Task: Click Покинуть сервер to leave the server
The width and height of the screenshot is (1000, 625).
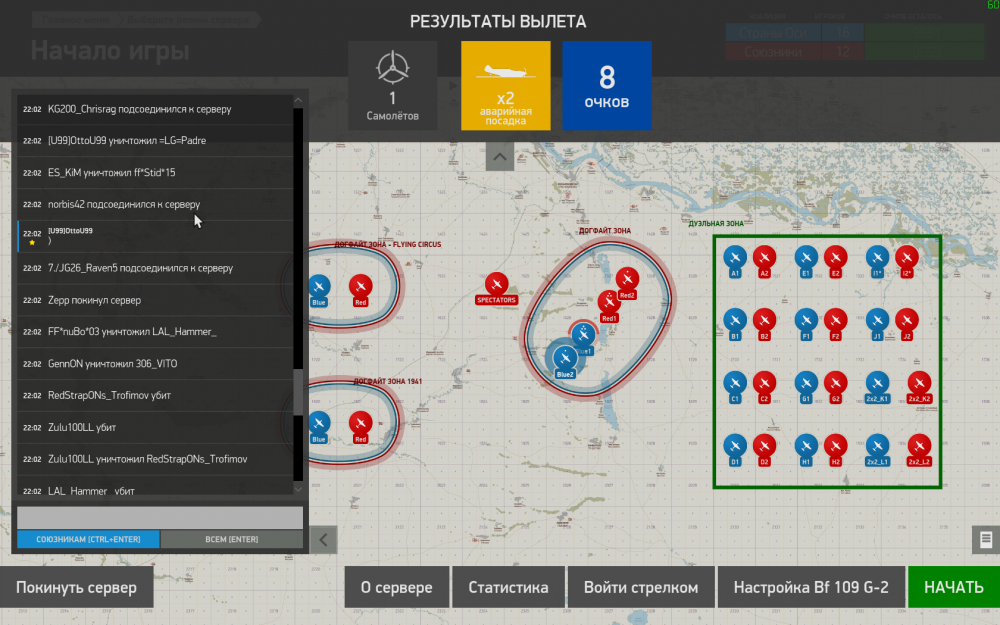Action: (76, 587)
